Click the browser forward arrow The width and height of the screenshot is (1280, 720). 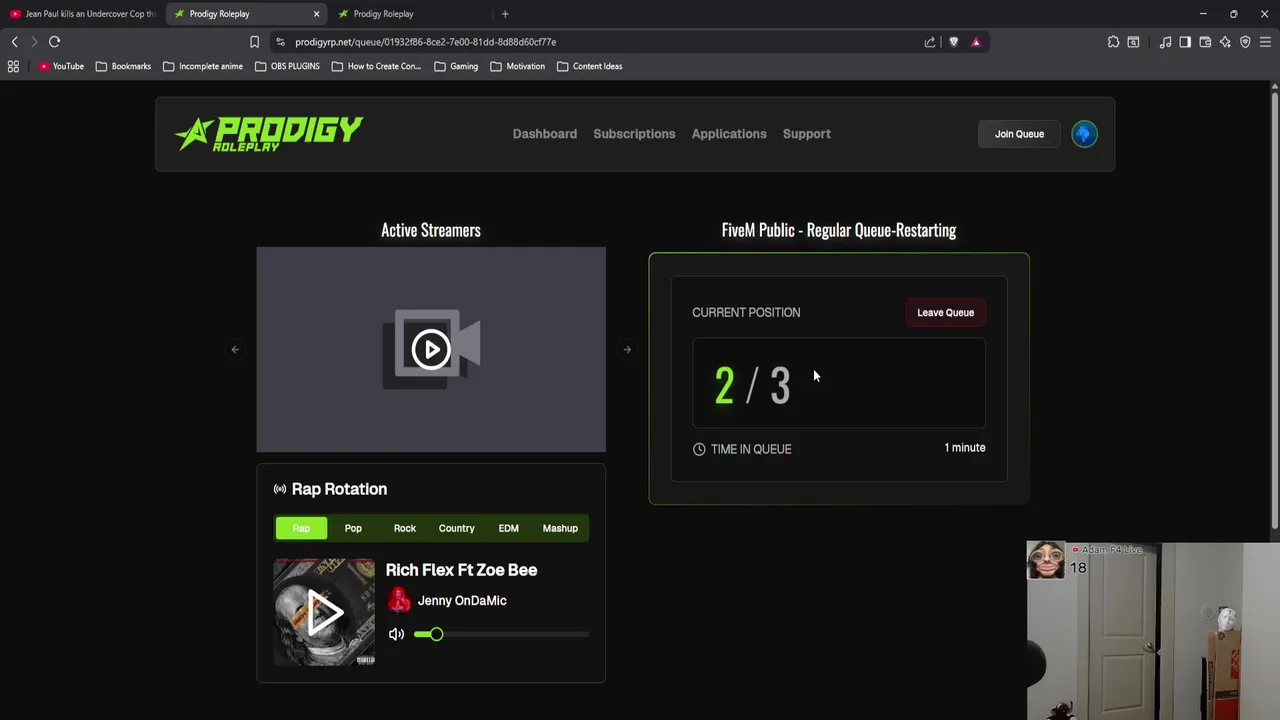(34, 42)
